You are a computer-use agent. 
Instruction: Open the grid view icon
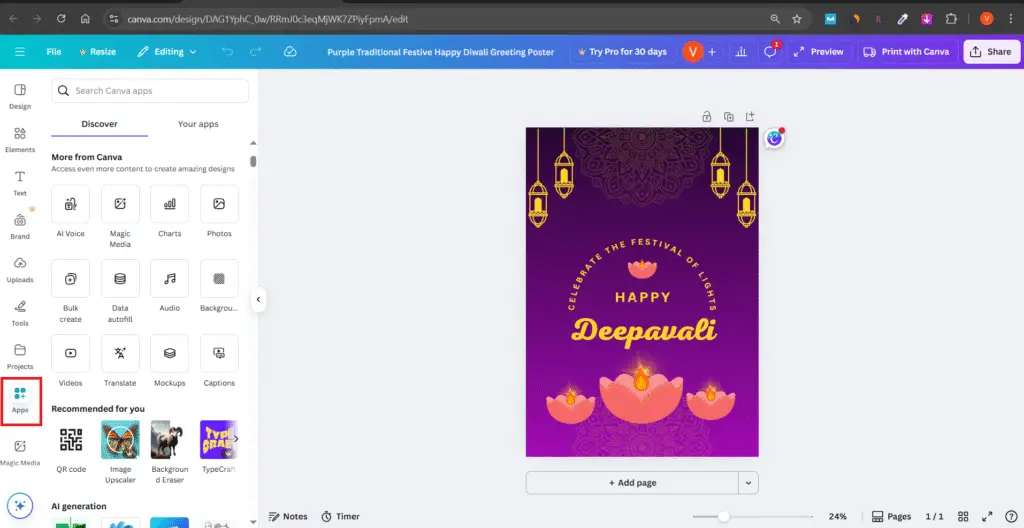tap(963, 516)
